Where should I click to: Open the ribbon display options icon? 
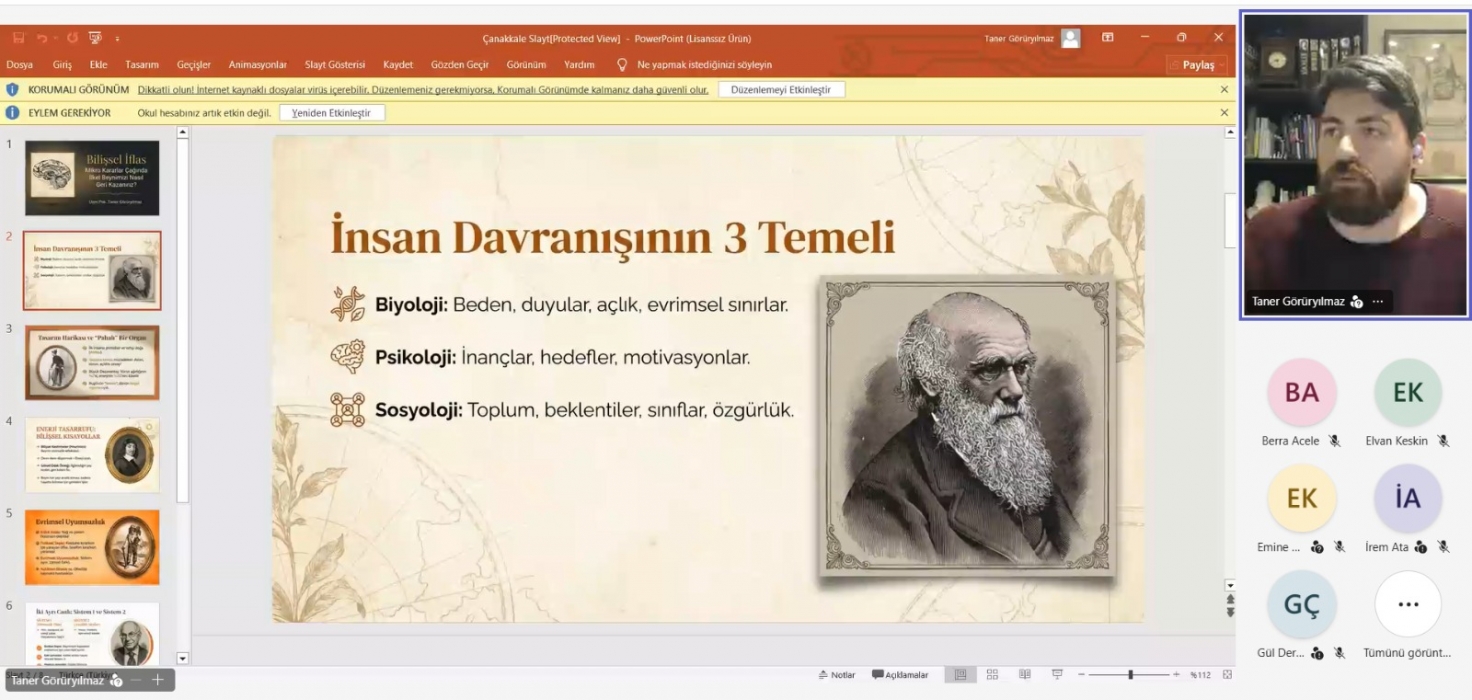tap(1108, 38)
